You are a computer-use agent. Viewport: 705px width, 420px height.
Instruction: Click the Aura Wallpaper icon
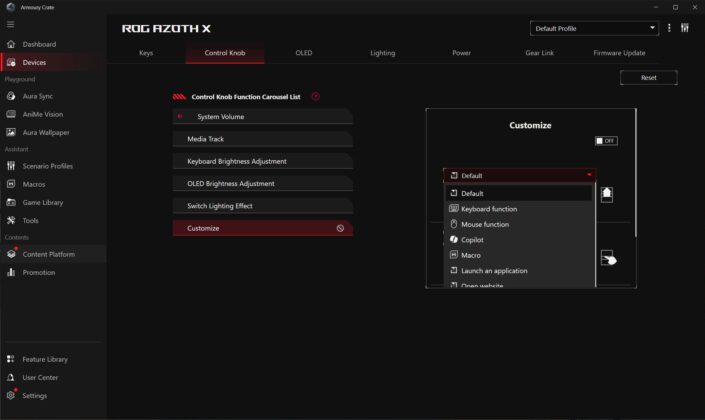tap(11, 132)
